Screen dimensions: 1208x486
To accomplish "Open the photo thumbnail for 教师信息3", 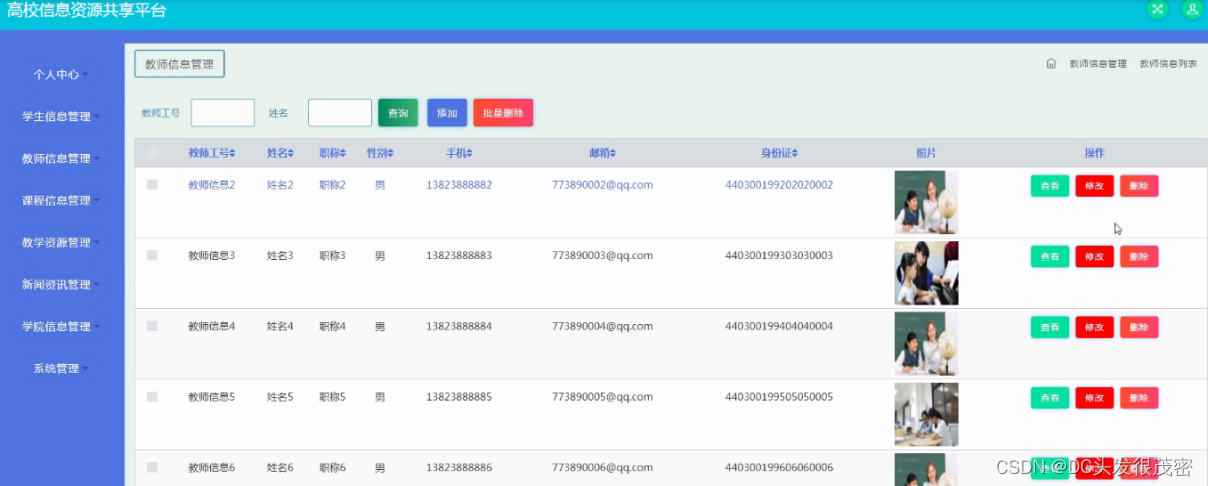I will (x=926, y=273).
